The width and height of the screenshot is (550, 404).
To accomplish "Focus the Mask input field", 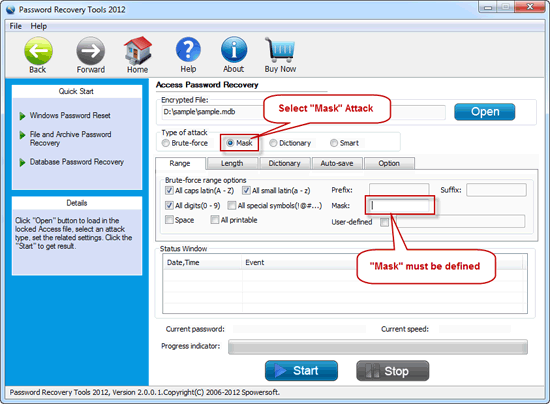I will coord(399,206).
